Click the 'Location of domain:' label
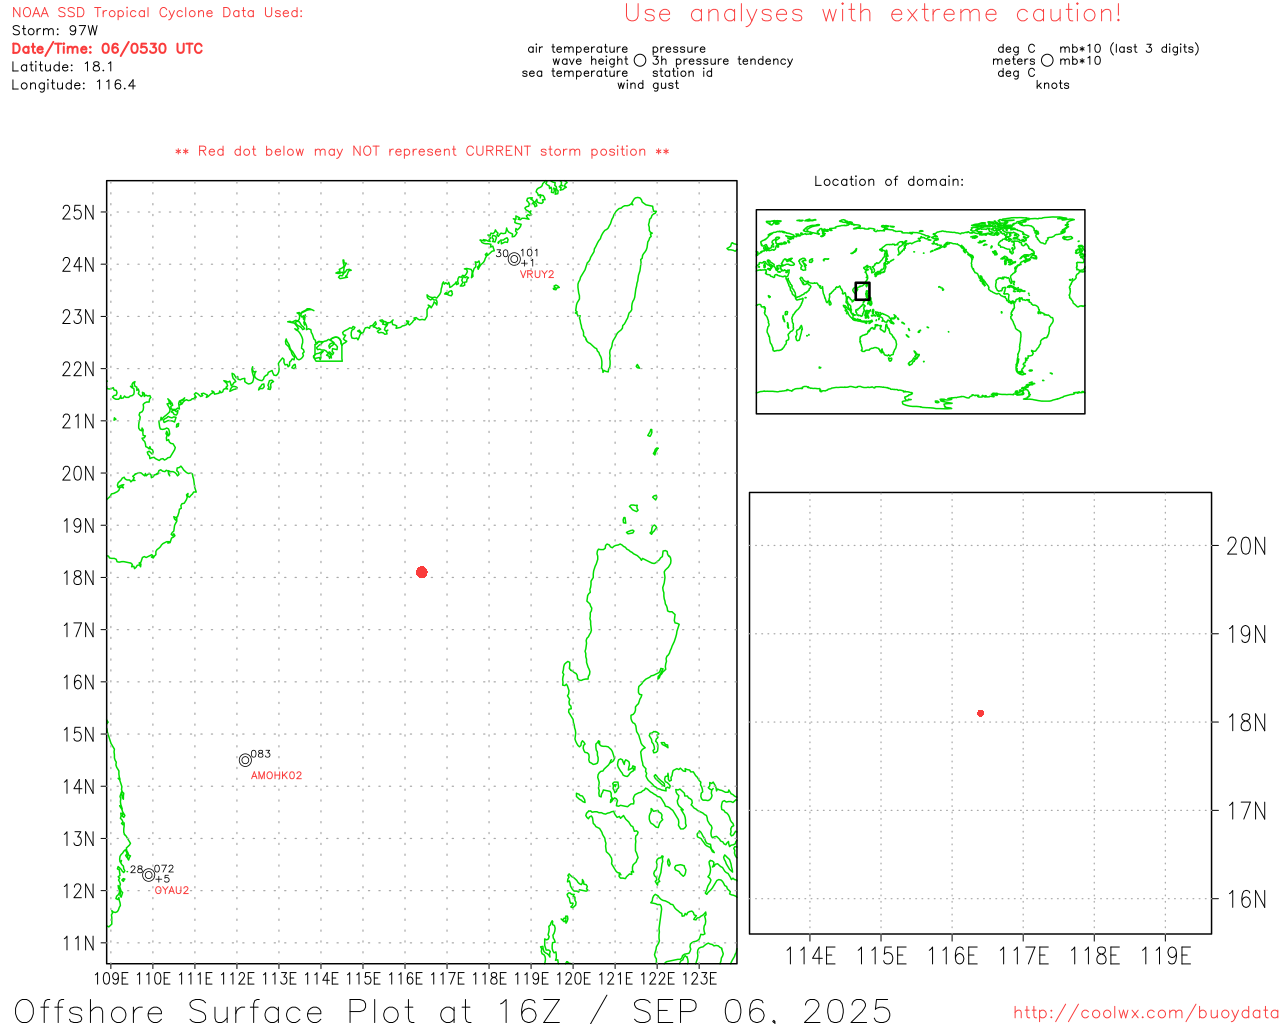 [889, 181]
